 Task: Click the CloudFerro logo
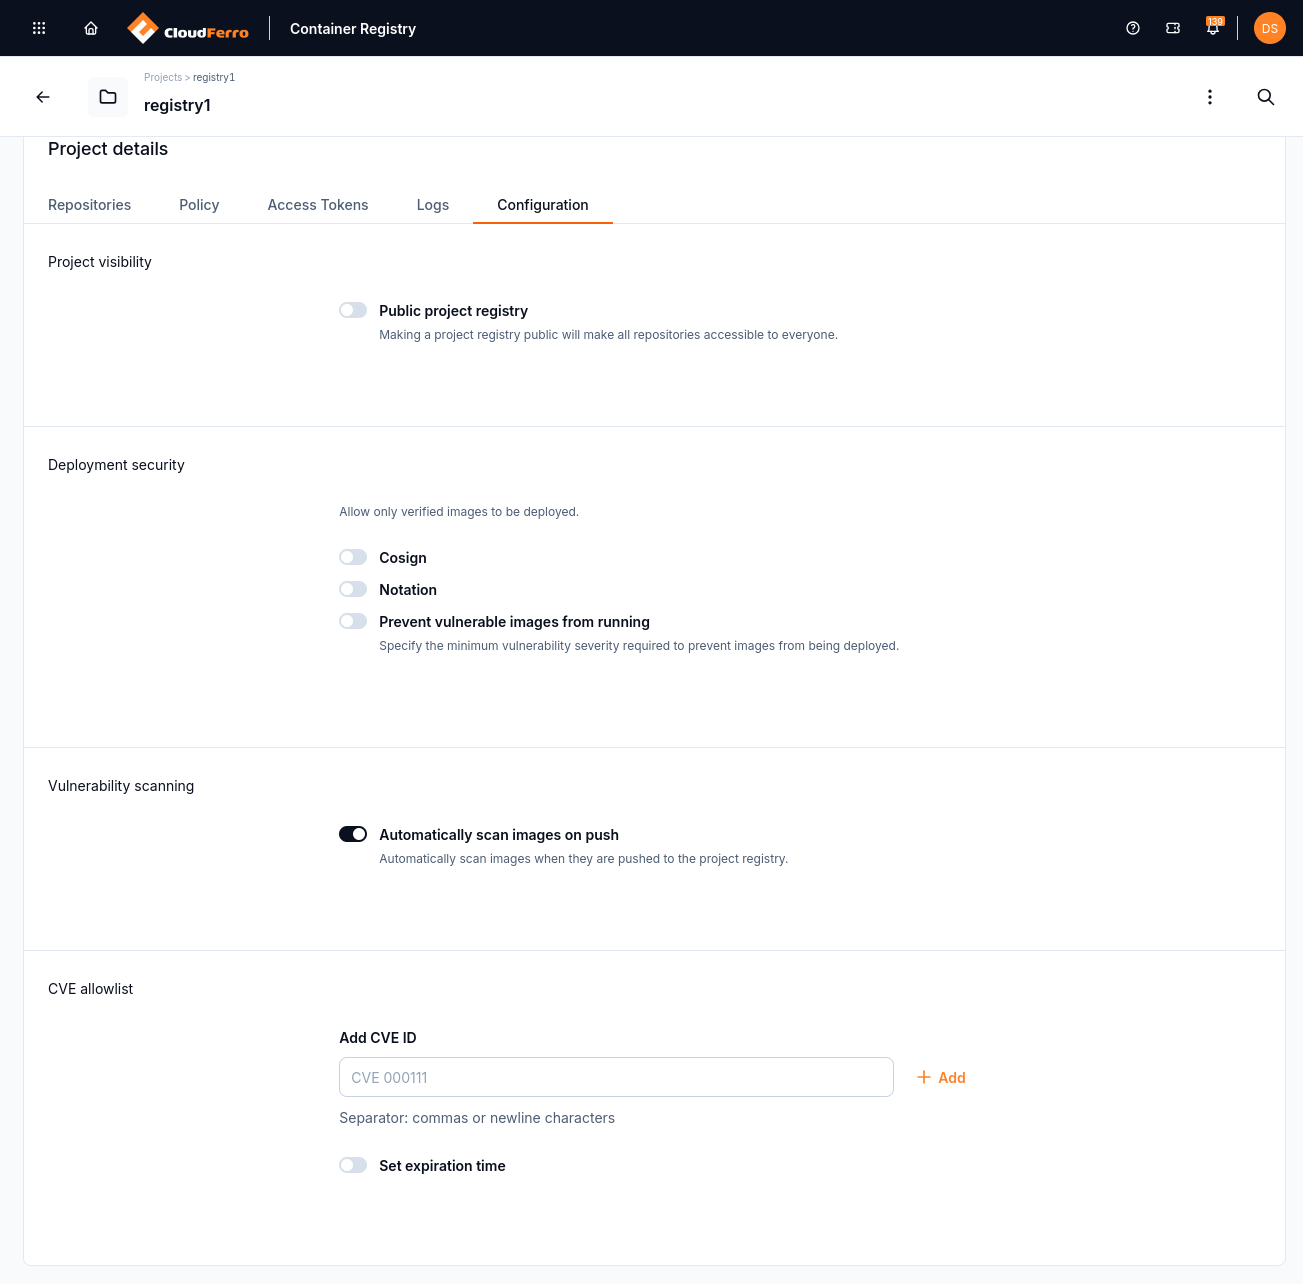pyautogui.click(x=188, y=28)
